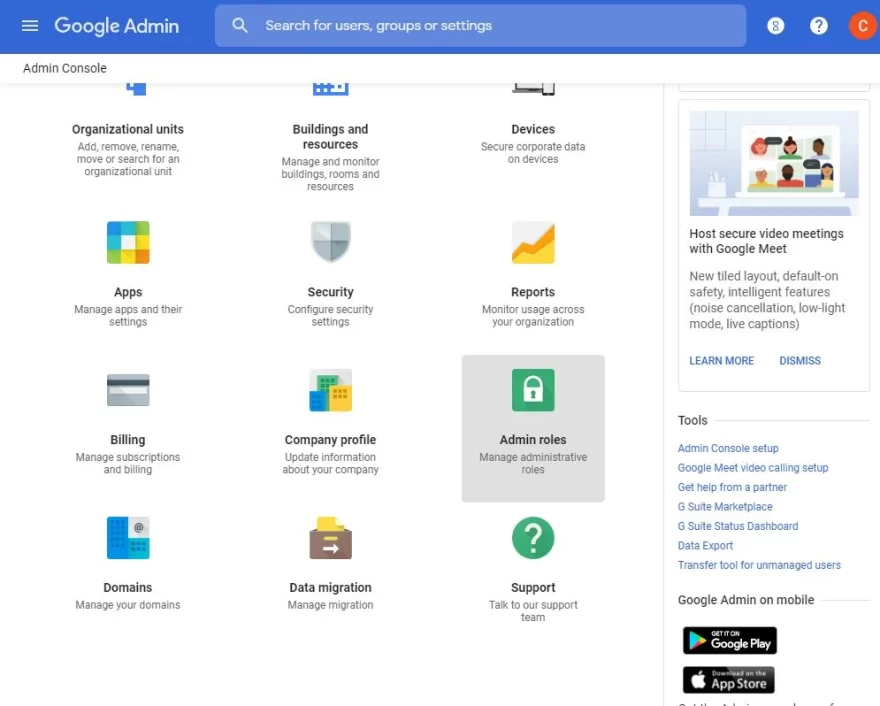The height and width of the screenshot is (706, 880).
Task: Click the green Support question icon
Action: pyautogui.click(x=533, y=538)
